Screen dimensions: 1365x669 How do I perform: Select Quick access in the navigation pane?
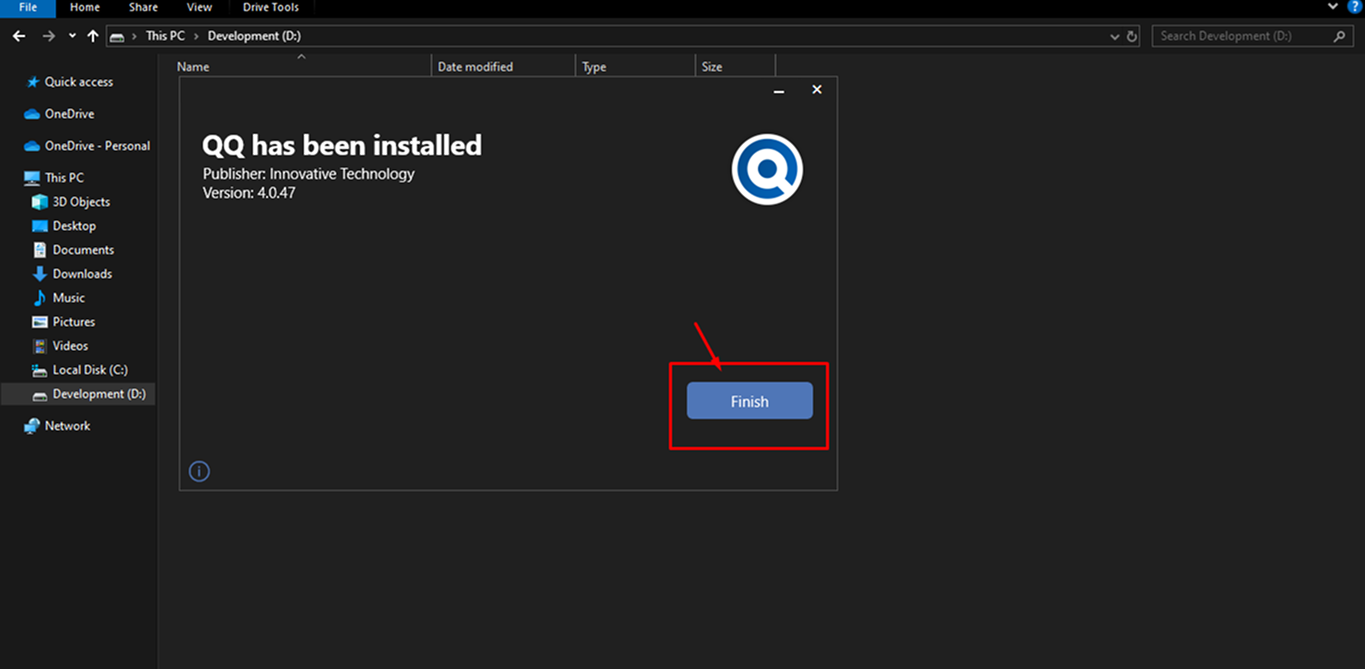pos(79,82)
